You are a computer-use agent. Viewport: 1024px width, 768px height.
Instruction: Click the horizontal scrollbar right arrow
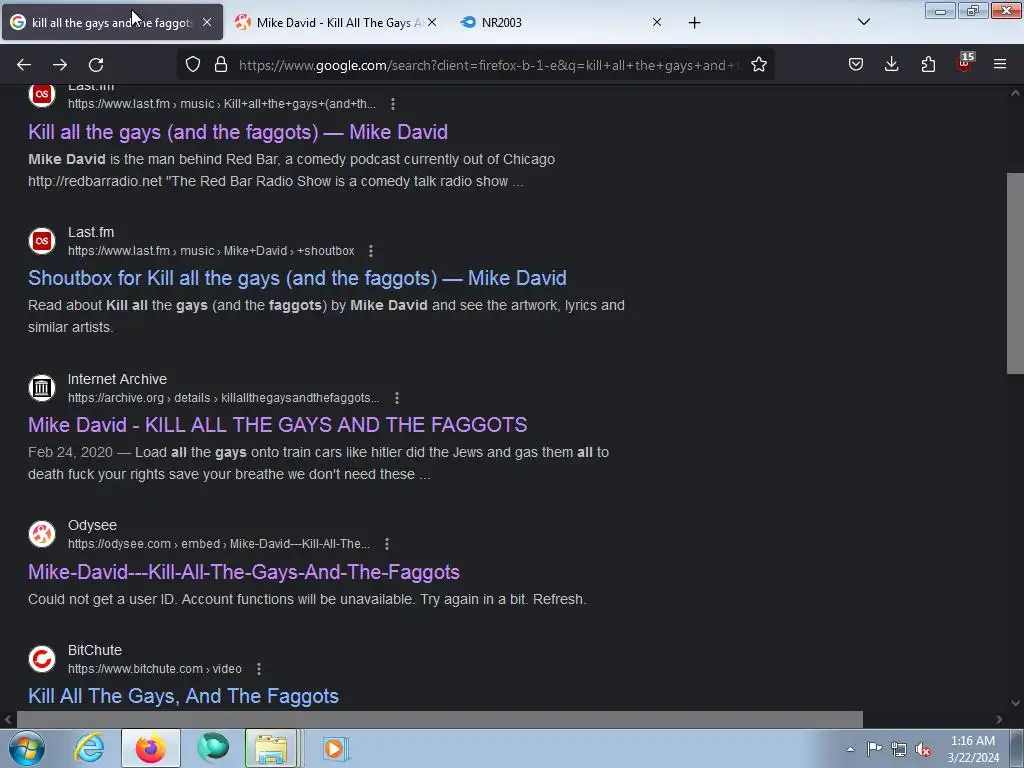(x=999, y=719)
